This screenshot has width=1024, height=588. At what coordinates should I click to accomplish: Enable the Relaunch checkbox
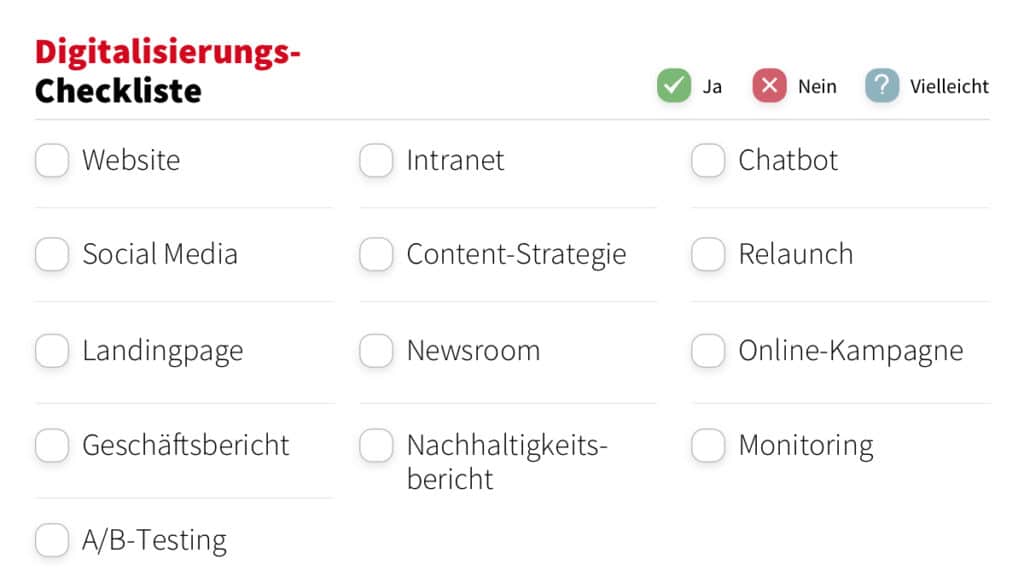[708, 253]
